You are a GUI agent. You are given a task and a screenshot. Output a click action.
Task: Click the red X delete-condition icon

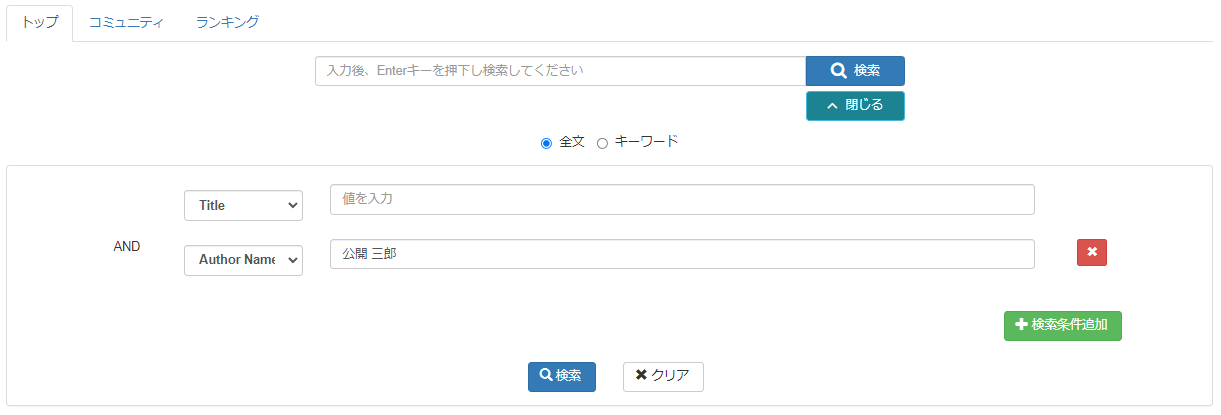pos(1092,252)
